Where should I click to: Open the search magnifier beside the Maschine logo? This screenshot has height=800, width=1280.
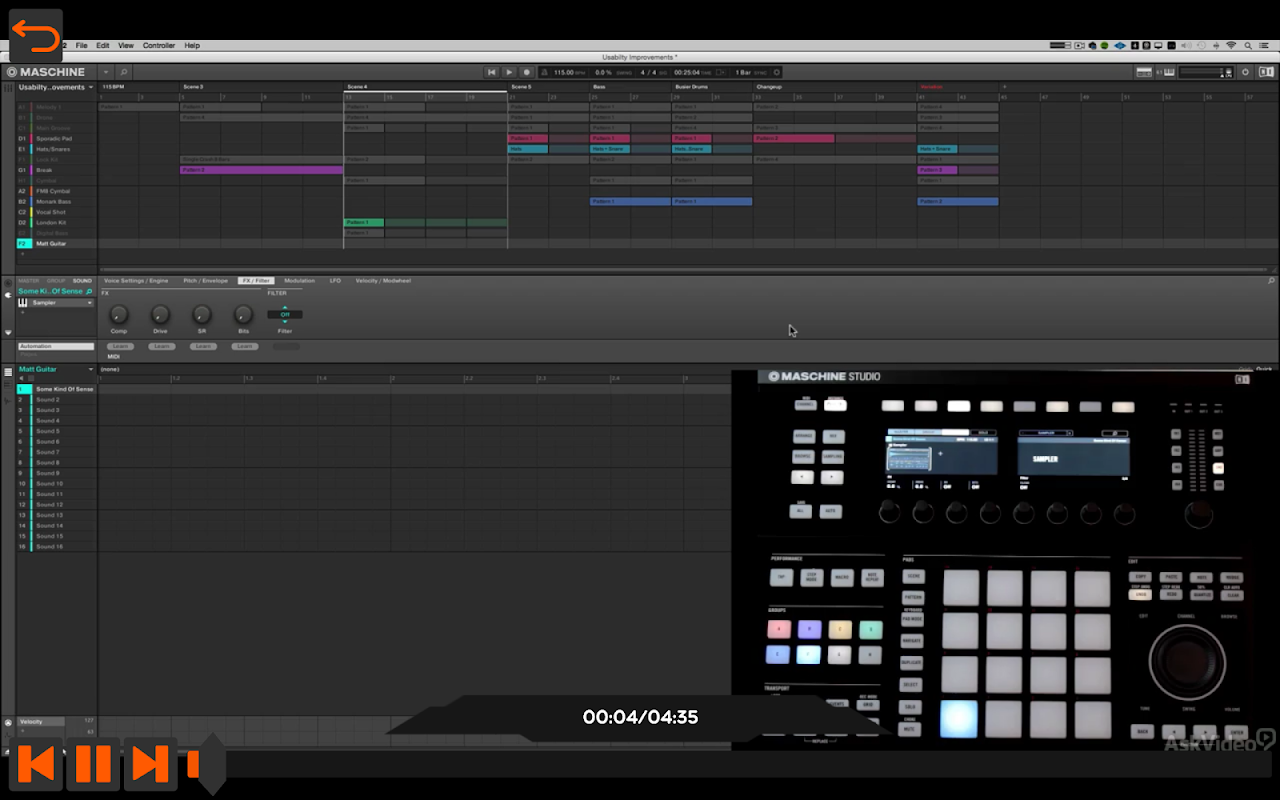coord(124,72)
